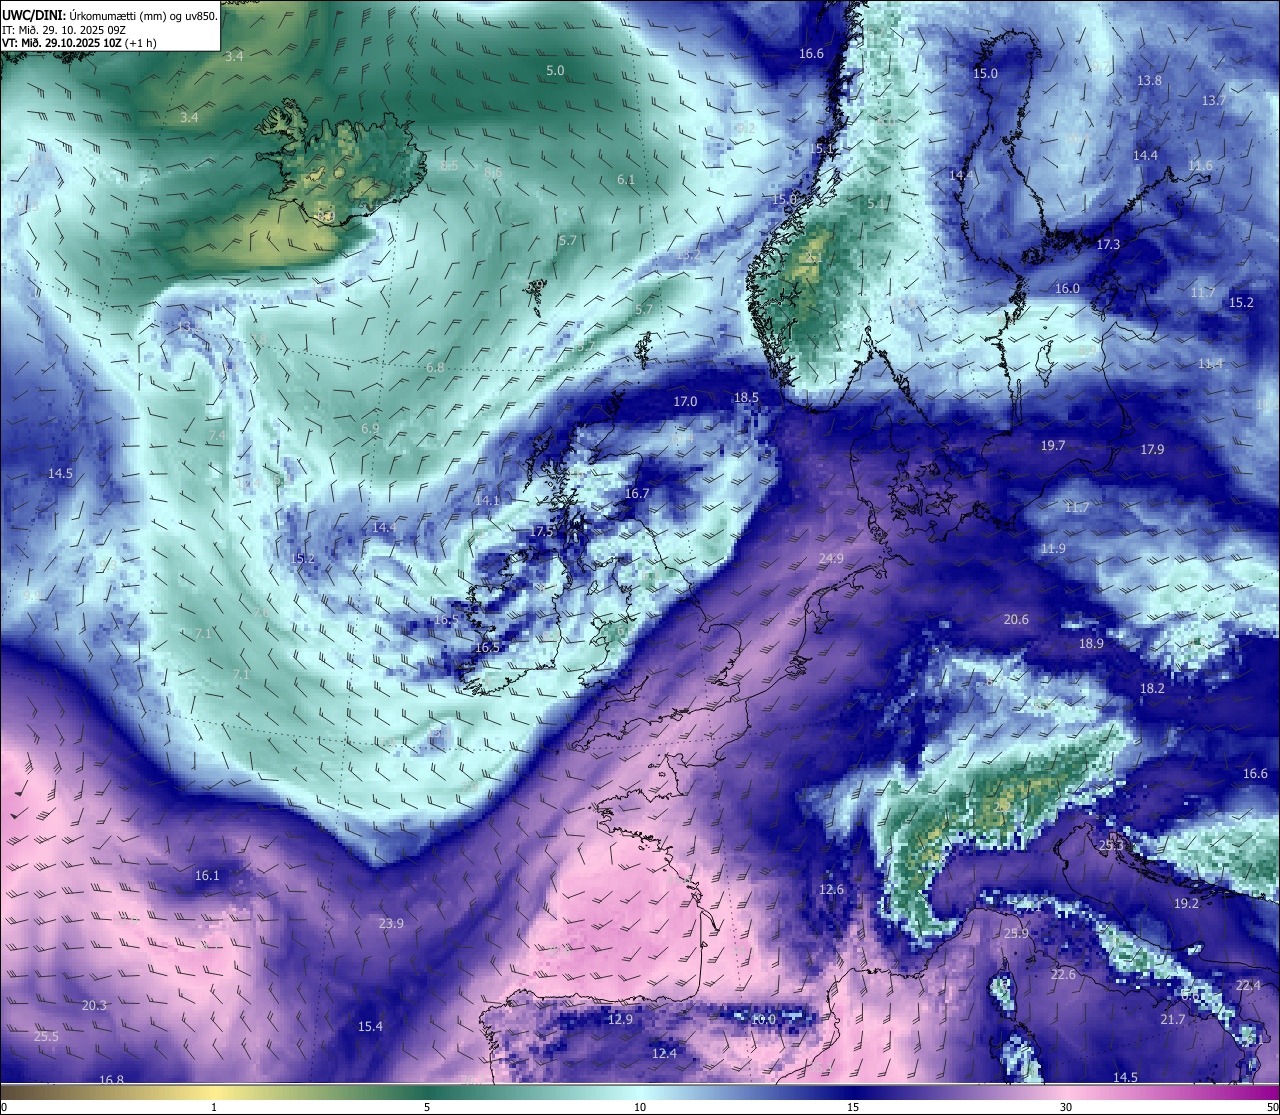Viewport: 1280px width, 1115px height.
Task: Click the IT initialization time line 09Z
Action: click(x=64, y=30)
